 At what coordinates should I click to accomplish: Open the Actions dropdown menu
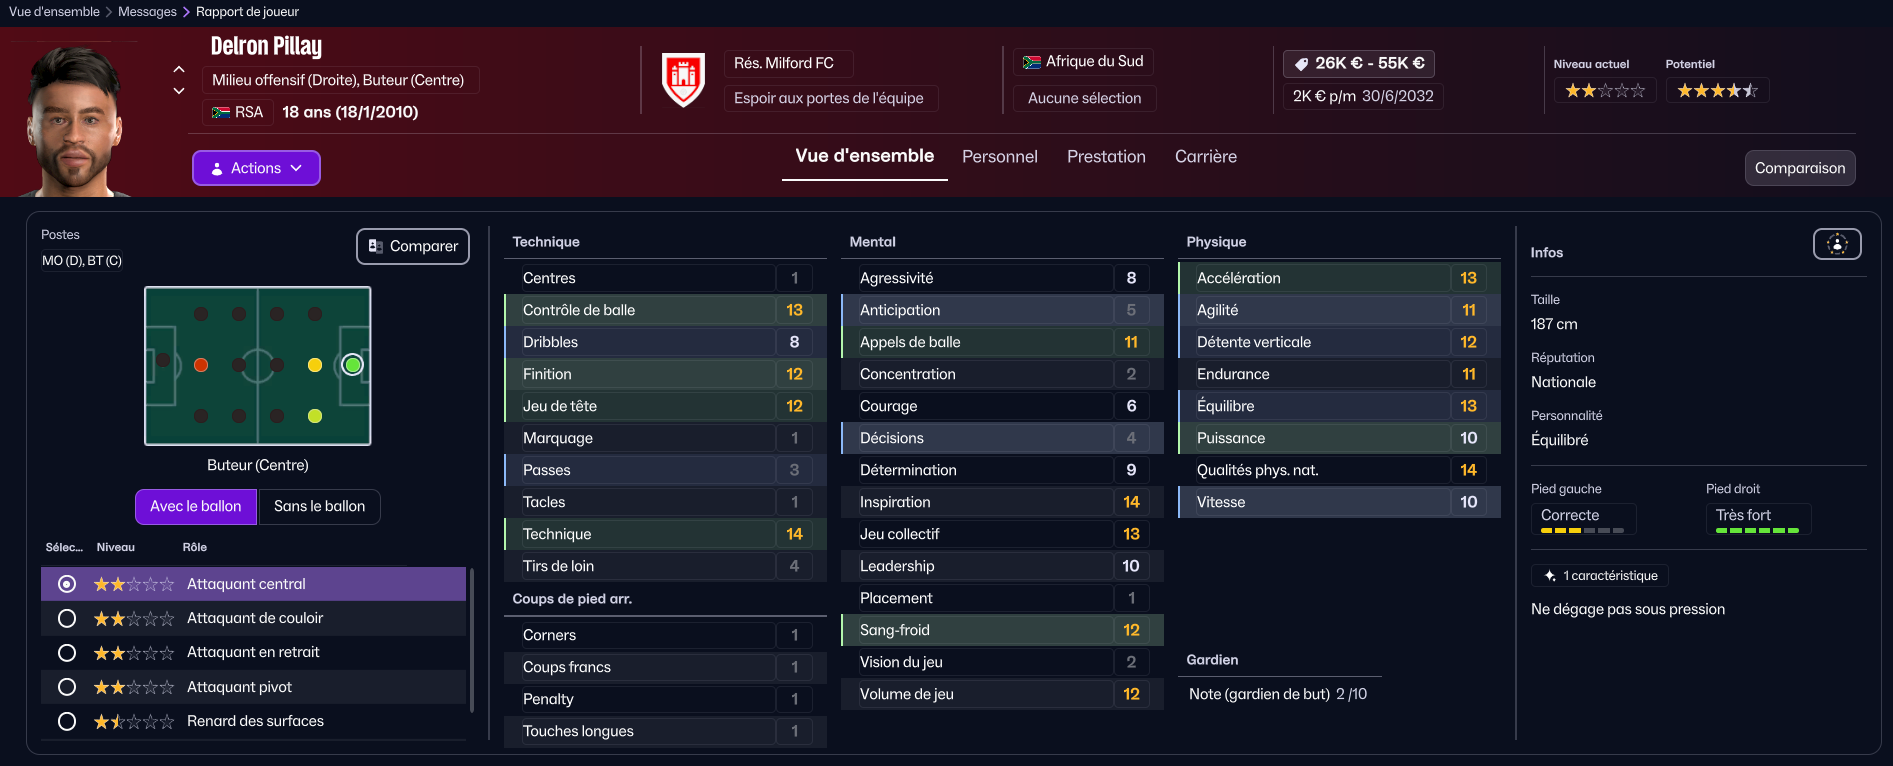pos(256,168)
